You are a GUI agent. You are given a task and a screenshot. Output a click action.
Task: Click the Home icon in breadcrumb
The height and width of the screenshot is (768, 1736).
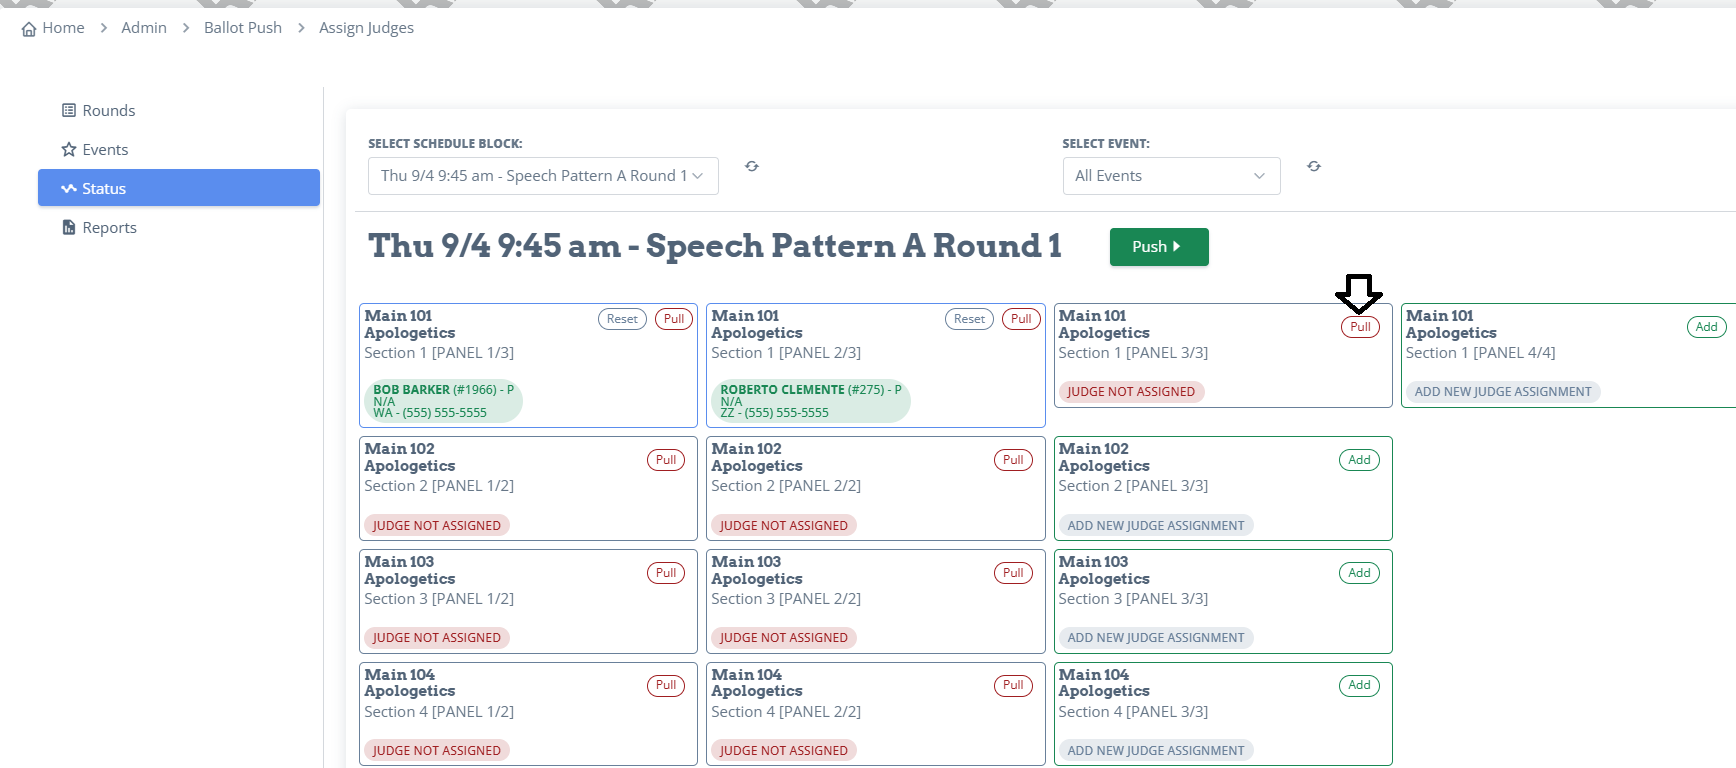[29, 29]
